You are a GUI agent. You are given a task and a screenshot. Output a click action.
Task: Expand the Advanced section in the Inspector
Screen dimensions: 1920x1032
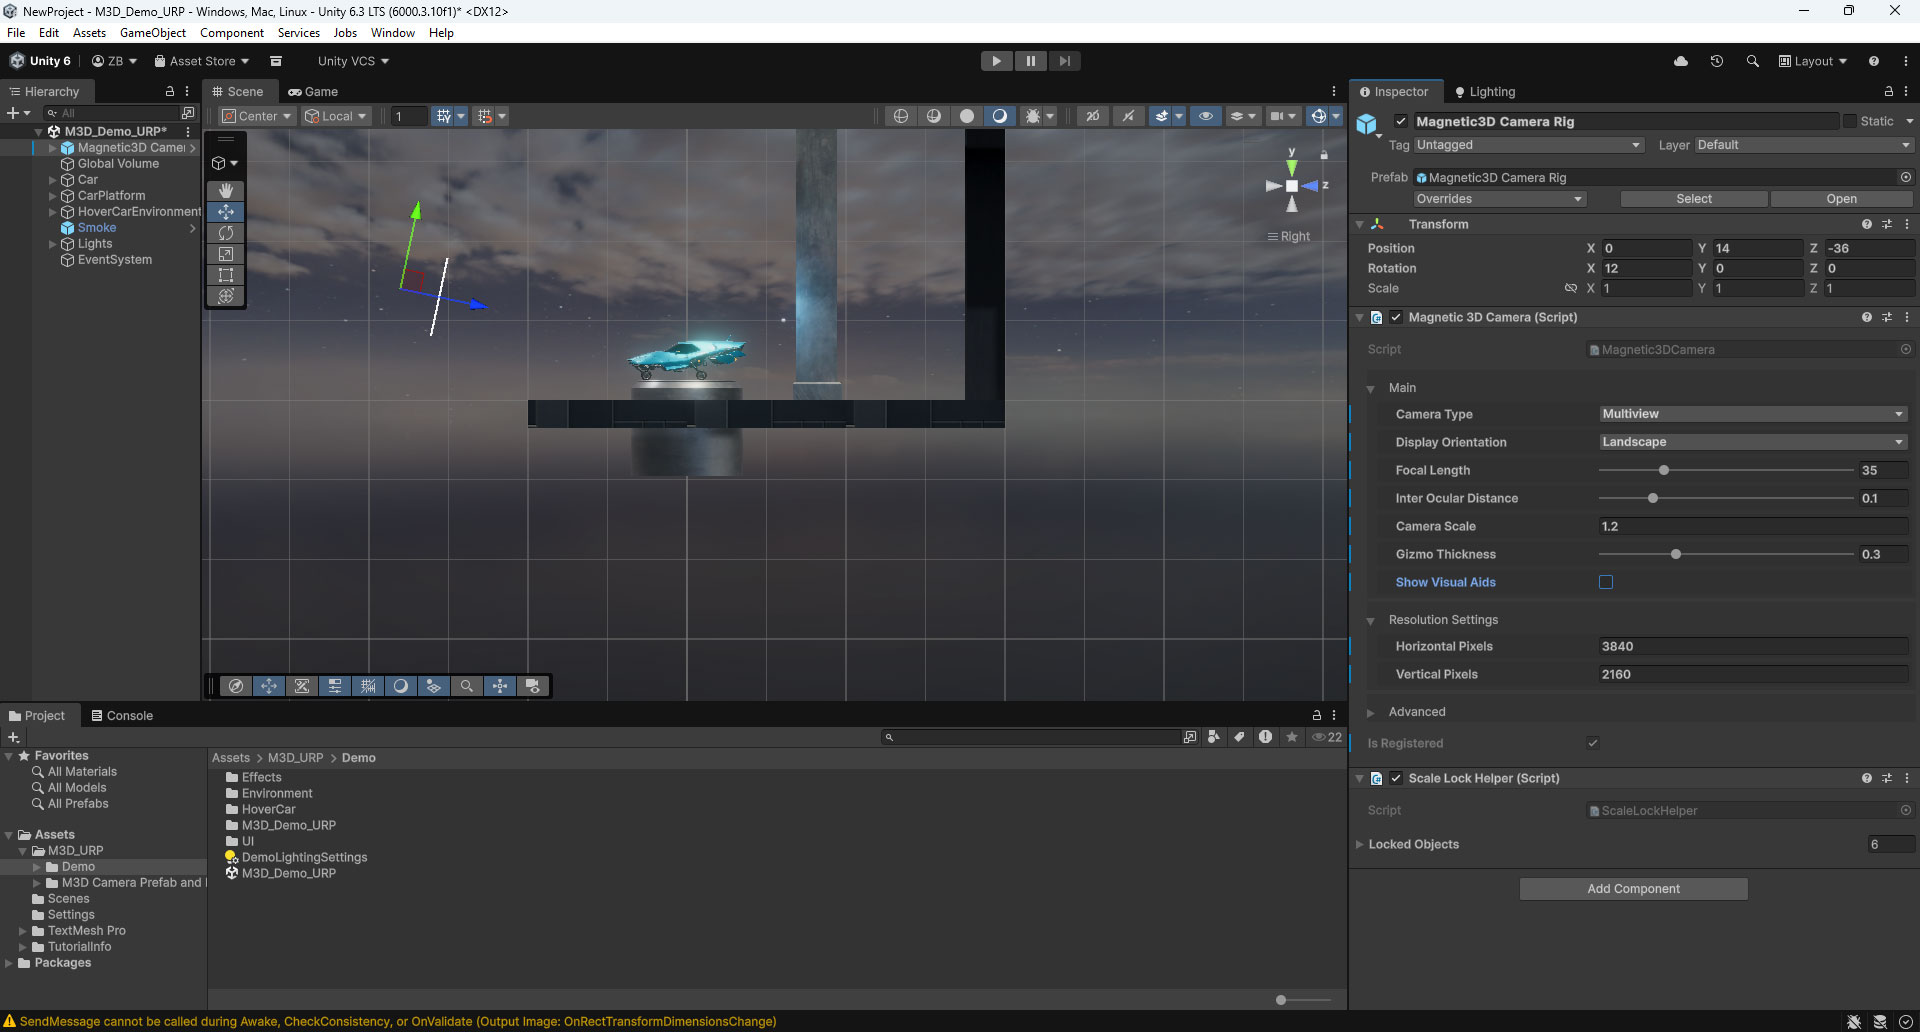pos(1372,712)
